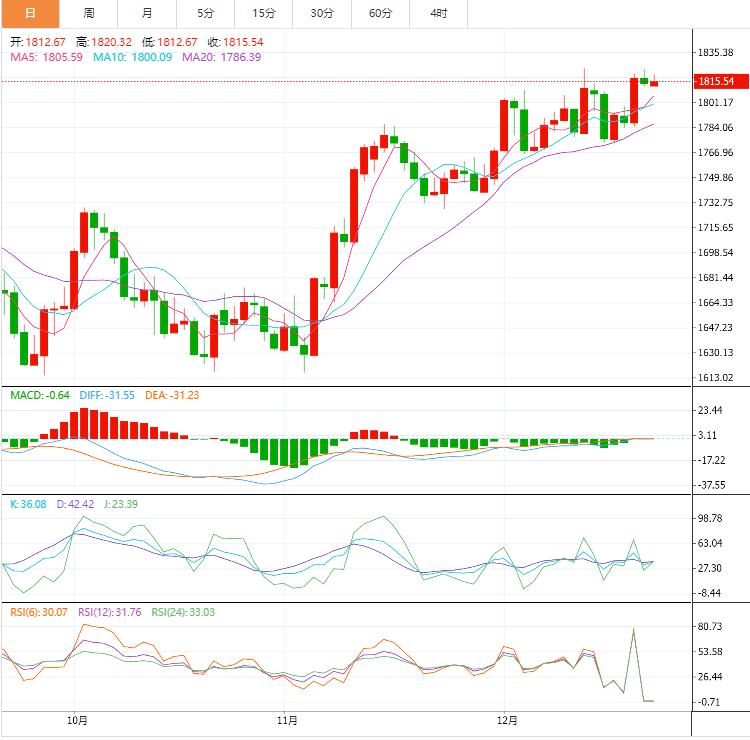750x740 pixels.
Task: Select the RSI(6) indicator label
Action: point(39,611)
